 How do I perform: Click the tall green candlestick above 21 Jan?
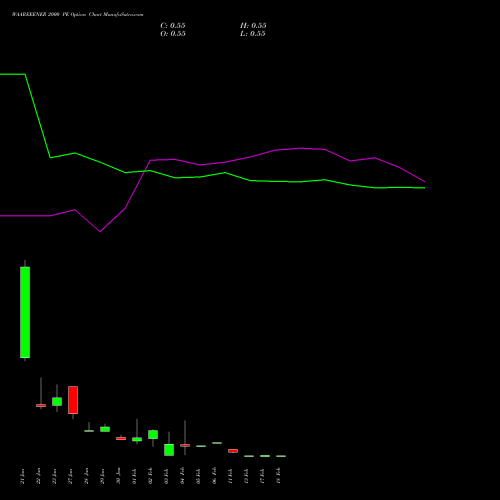(x=25, y=312)
